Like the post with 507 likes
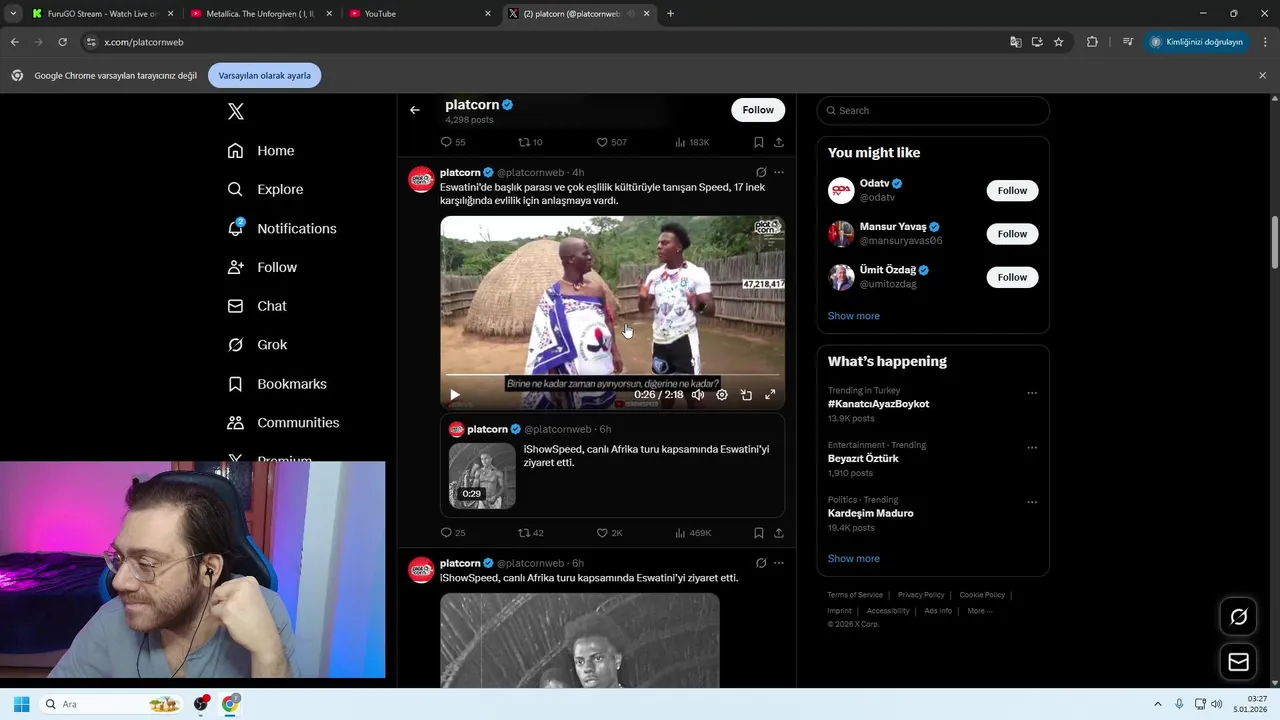This screenshot has height=720, width=1280. (611, 142)
